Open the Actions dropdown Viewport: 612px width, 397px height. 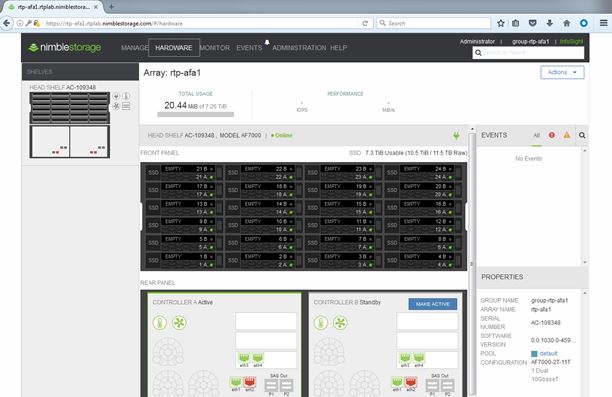coord(562,72)
